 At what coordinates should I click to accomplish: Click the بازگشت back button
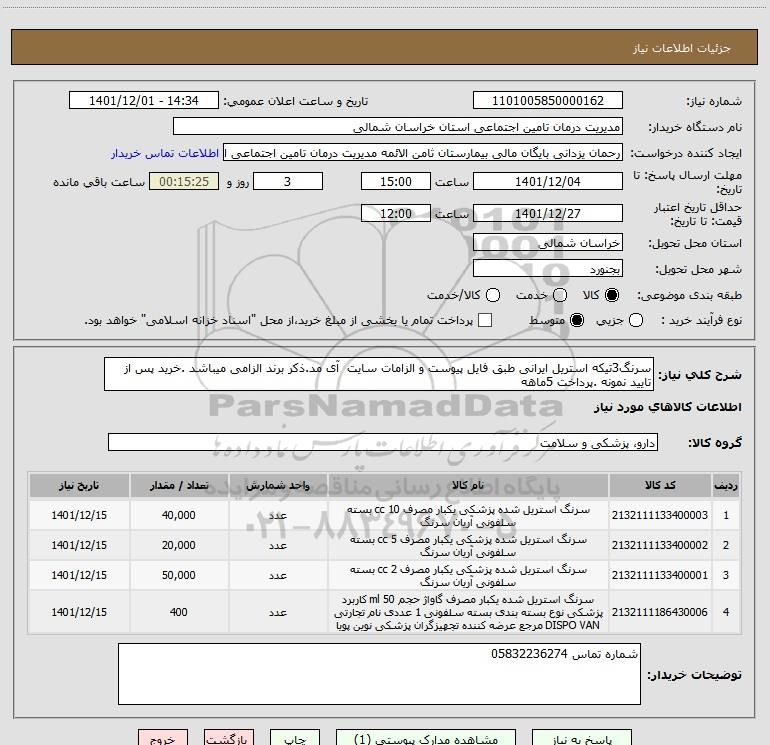[229, 738]
